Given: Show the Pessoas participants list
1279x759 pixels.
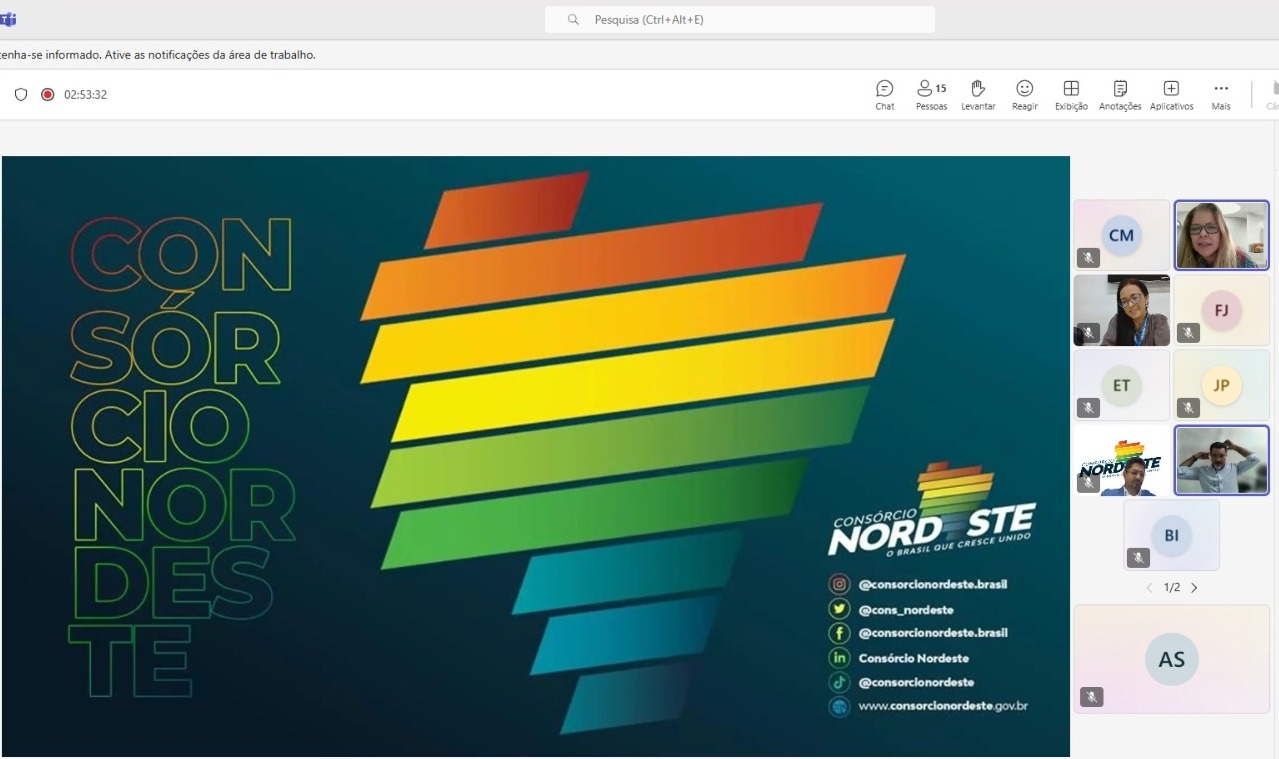Looking at the screenshot, I should coord(931,95).
